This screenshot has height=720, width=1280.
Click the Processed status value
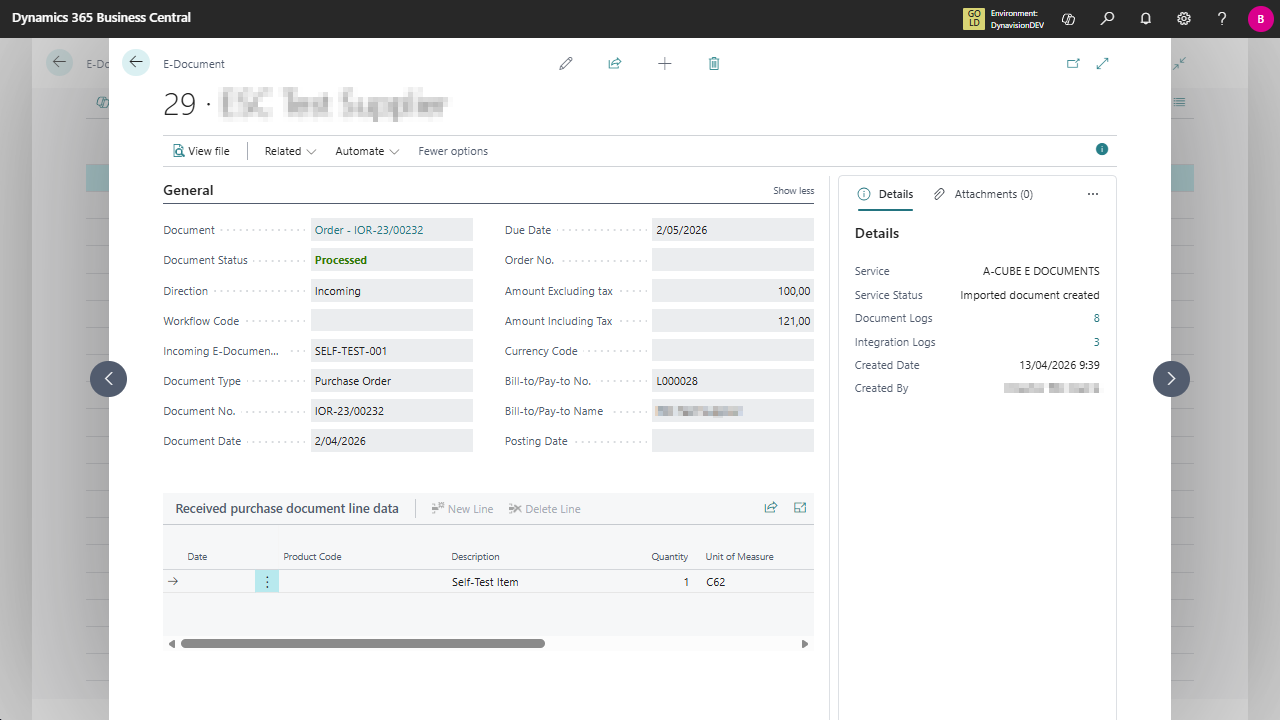click(x=341, y=260)
